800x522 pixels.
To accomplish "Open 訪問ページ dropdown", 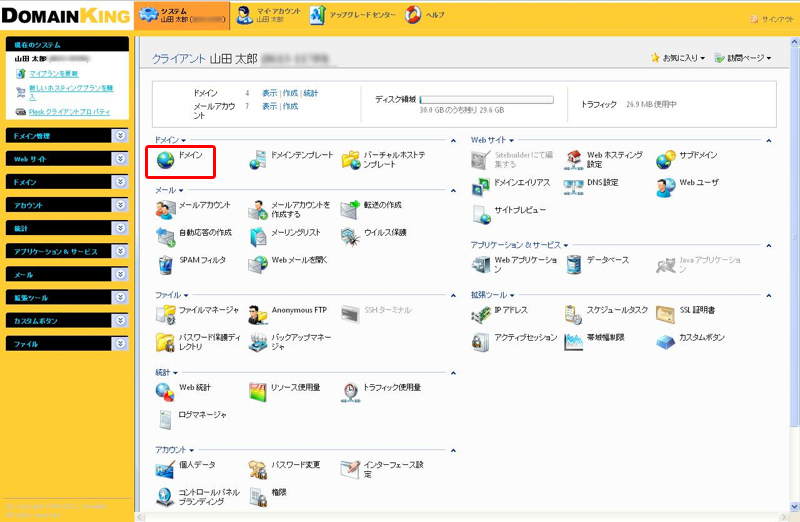I will click(x=743, y=58).
